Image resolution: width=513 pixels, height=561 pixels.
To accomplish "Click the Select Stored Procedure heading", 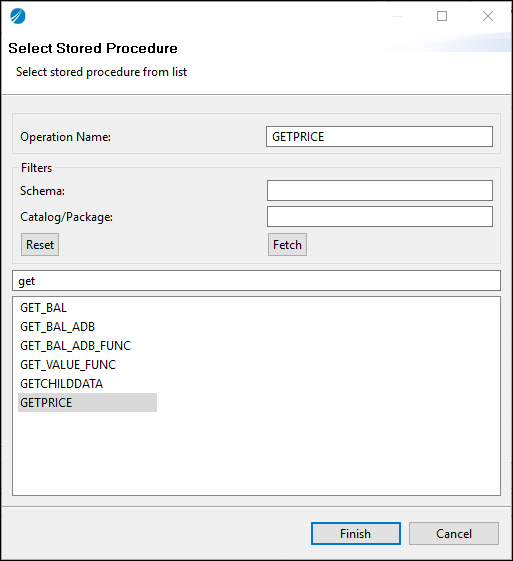I will [93, 48].
